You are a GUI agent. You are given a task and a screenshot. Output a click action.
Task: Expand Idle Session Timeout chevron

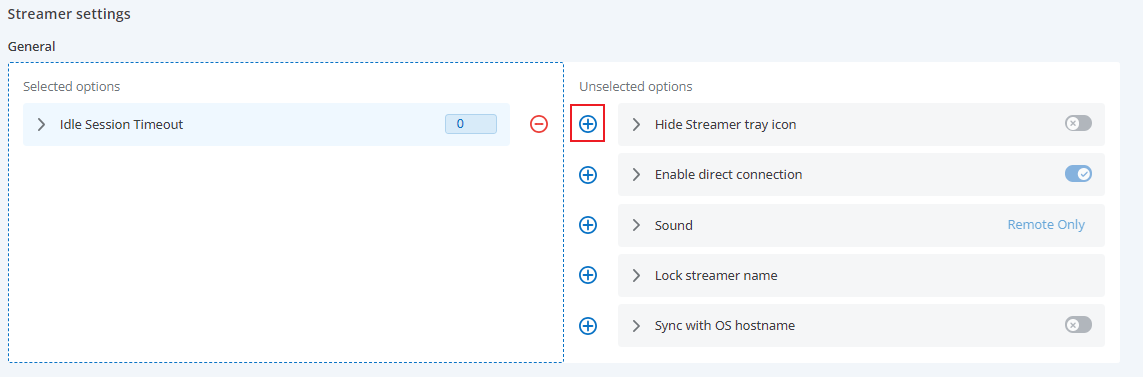point(42,124)
